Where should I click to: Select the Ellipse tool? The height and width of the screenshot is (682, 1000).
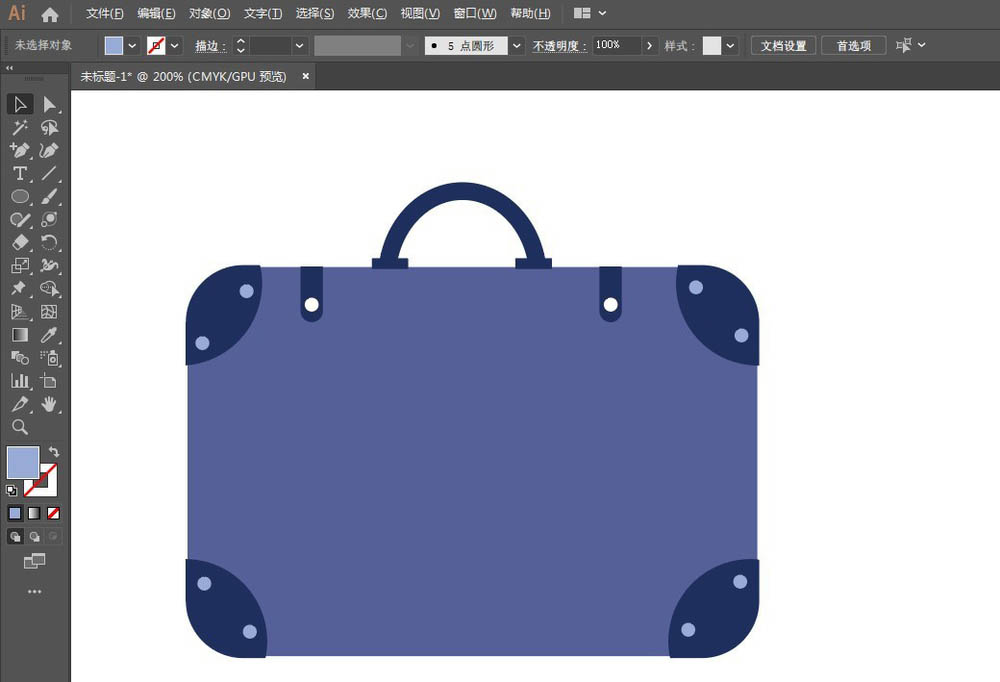20,196
